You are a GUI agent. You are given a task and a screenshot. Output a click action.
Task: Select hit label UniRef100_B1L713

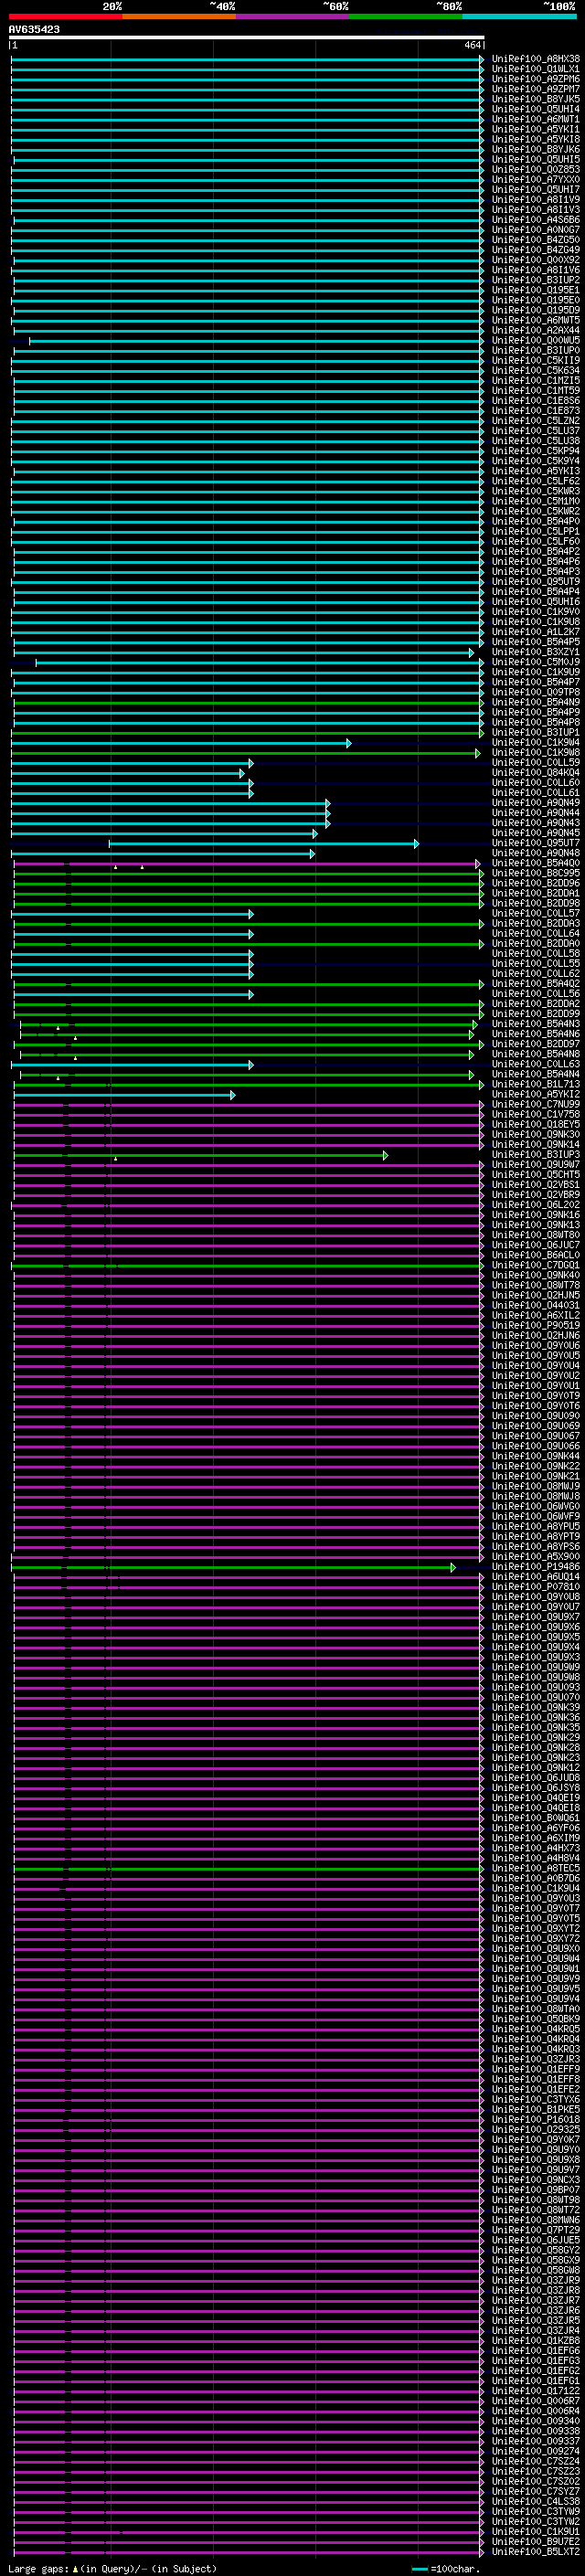[x=536, y=1084]
